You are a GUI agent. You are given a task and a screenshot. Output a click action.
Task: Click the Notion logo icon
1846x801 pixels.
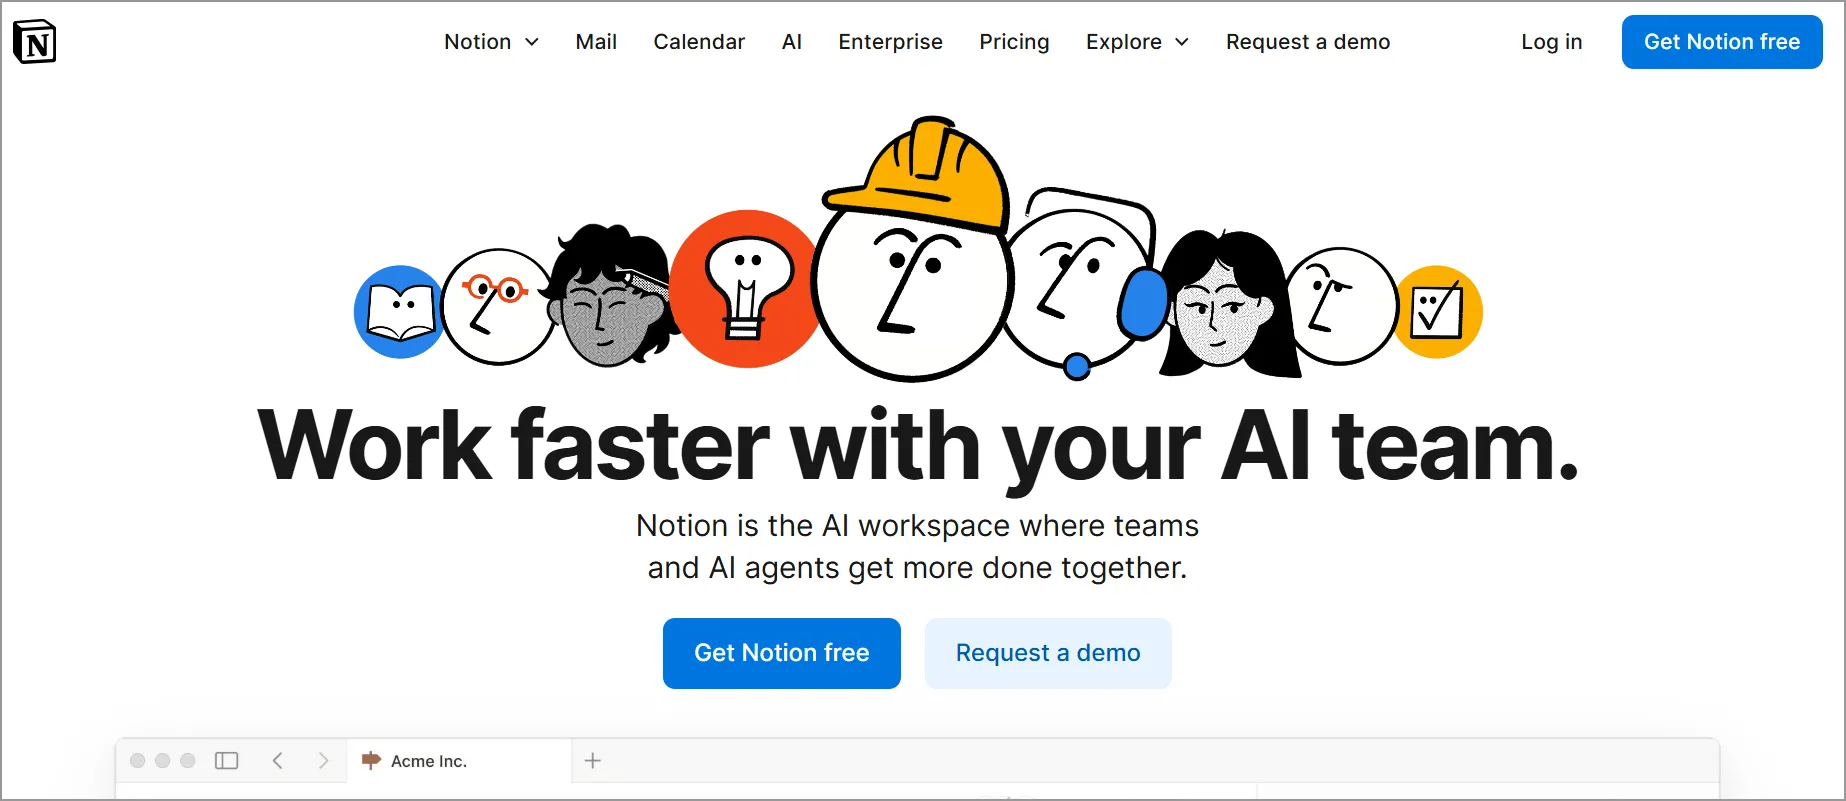coord(35,42)
